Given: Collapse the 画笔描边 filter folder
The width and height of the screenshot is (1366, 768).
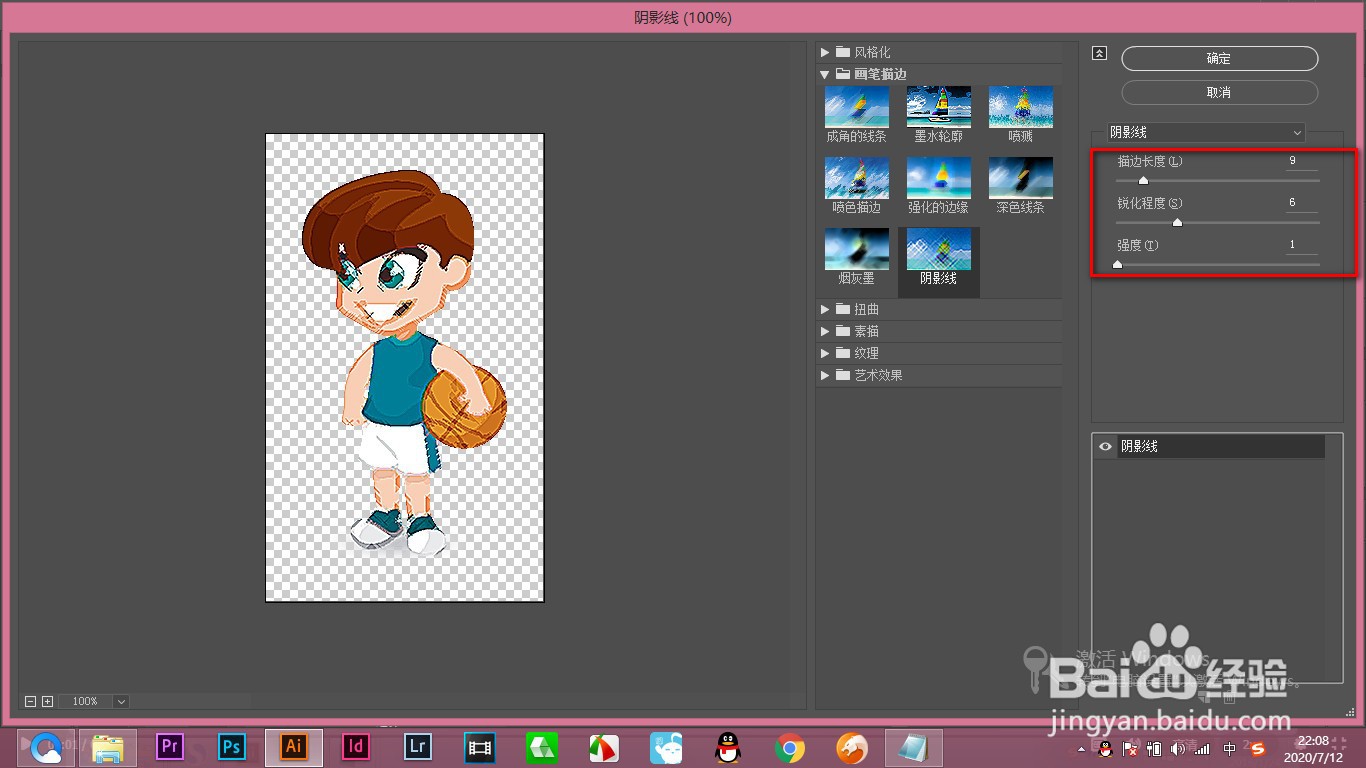Looking at the screenshot, I should [x=825, y=74].
